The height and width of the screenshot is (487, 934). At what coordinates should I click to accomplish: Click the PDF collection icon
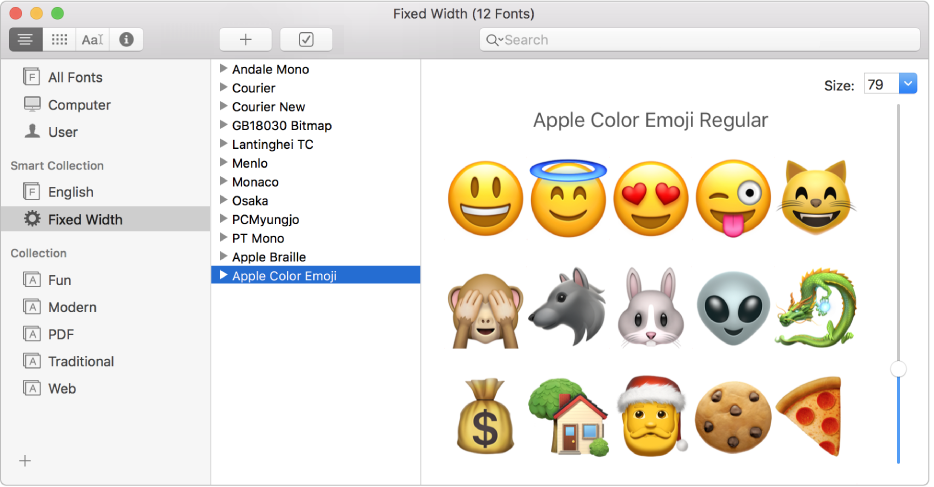[x=32, y=333]
